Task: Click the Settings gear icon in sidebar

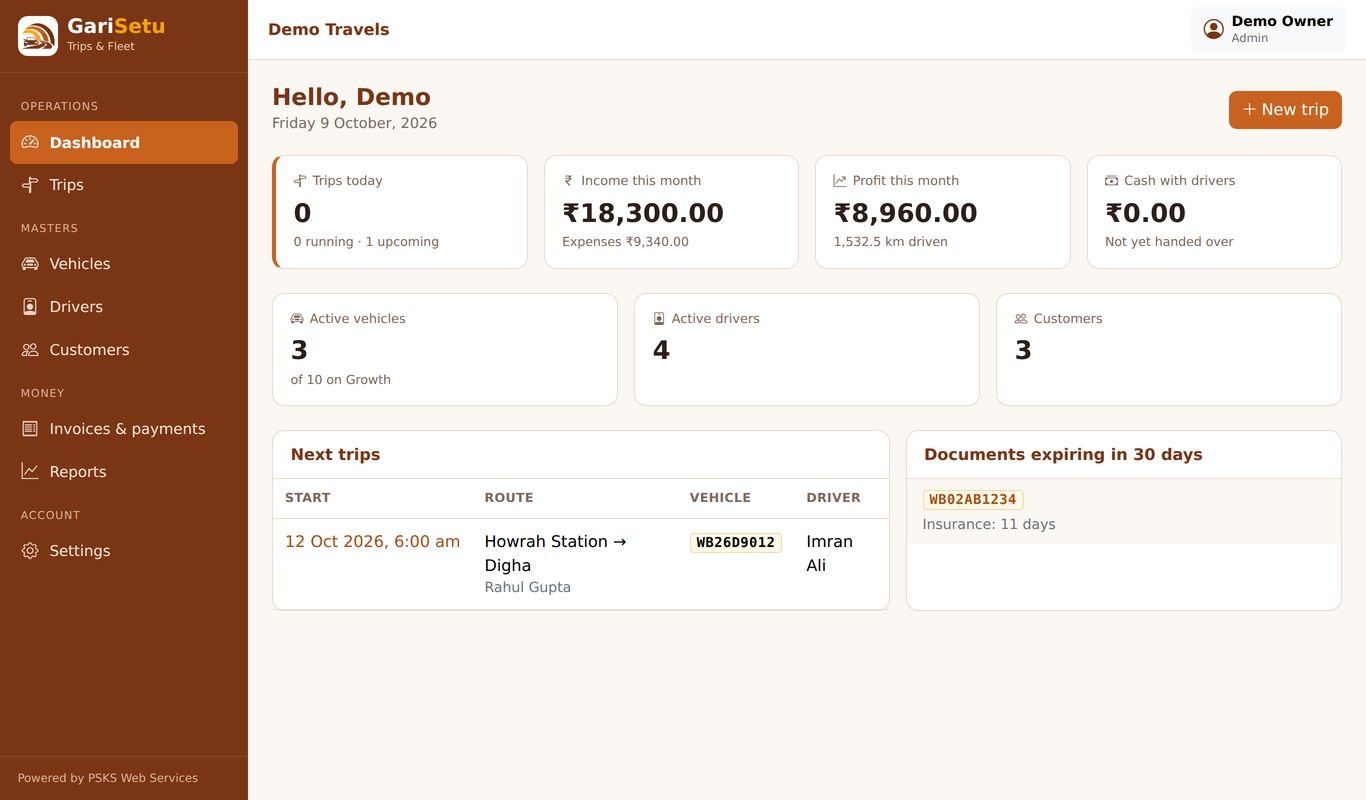Action: click(x=30, y=551)
